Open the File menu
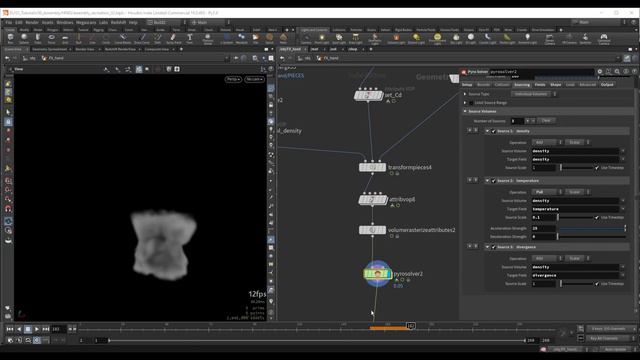The width and height of the screenshot is (640, 360). coord(9,22)
